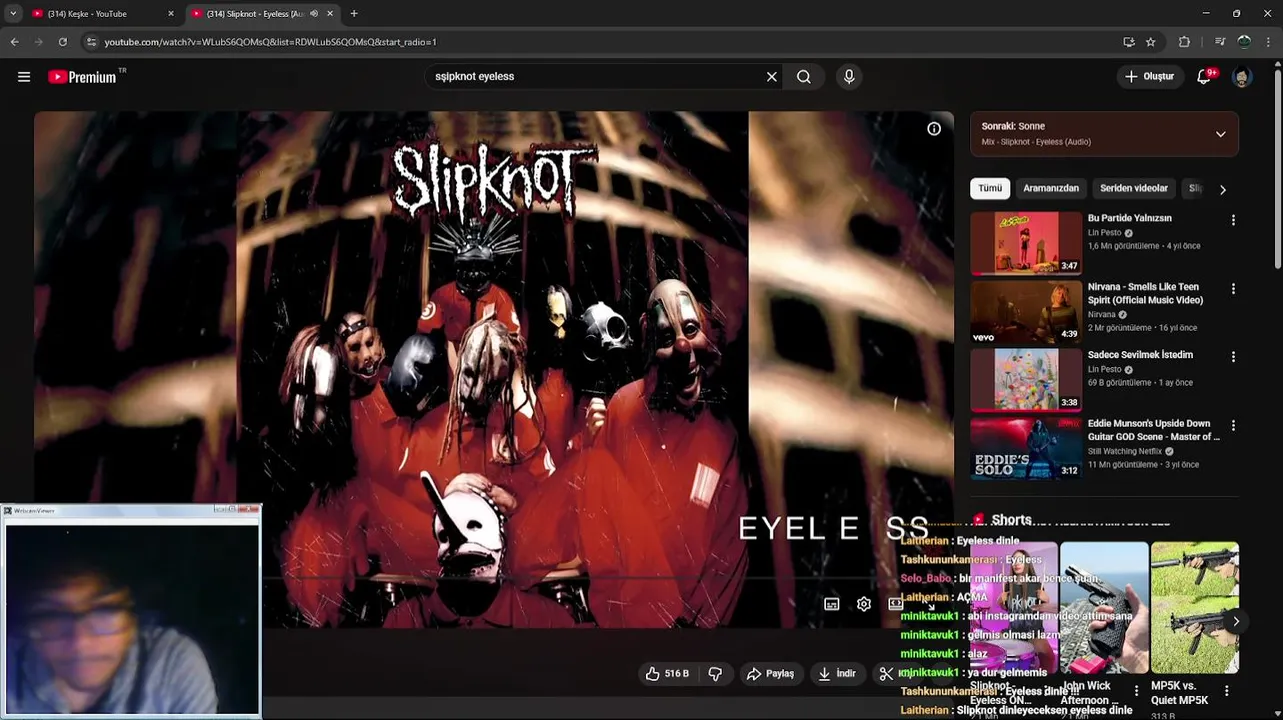Open options for Eddie Munson's guitar video
Image resolution: width=1283 pixels, height=720 pixels.
coord(1233,426)
